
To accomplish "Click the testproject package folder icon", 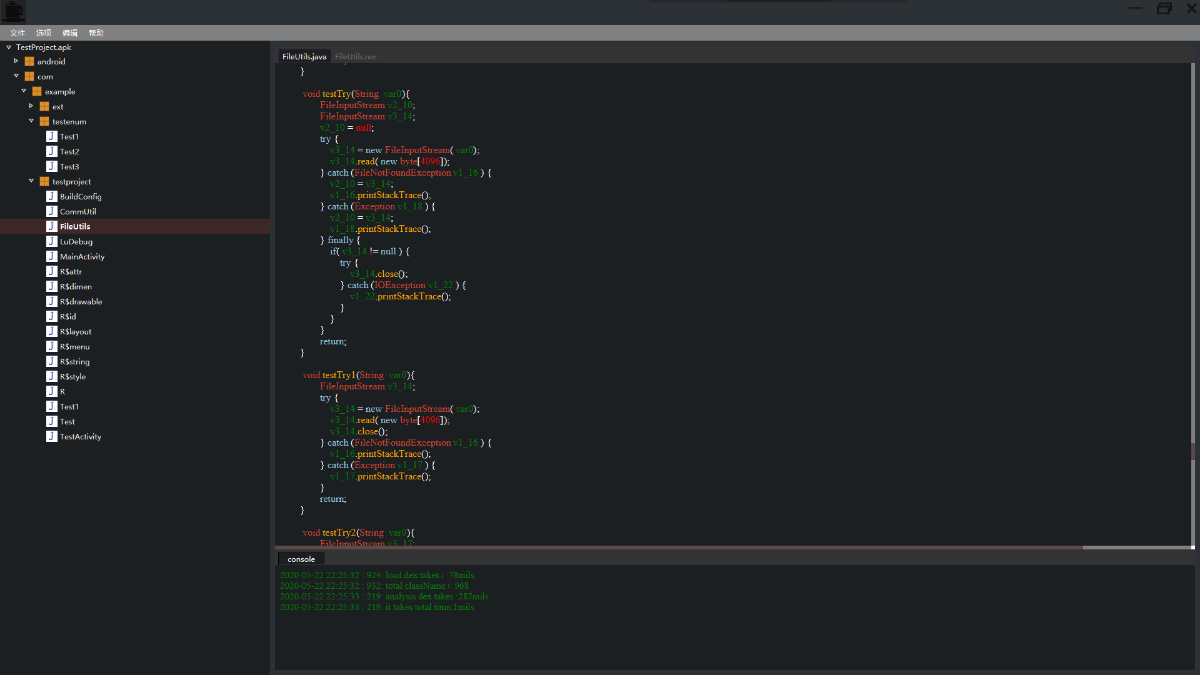I will 44,181.
